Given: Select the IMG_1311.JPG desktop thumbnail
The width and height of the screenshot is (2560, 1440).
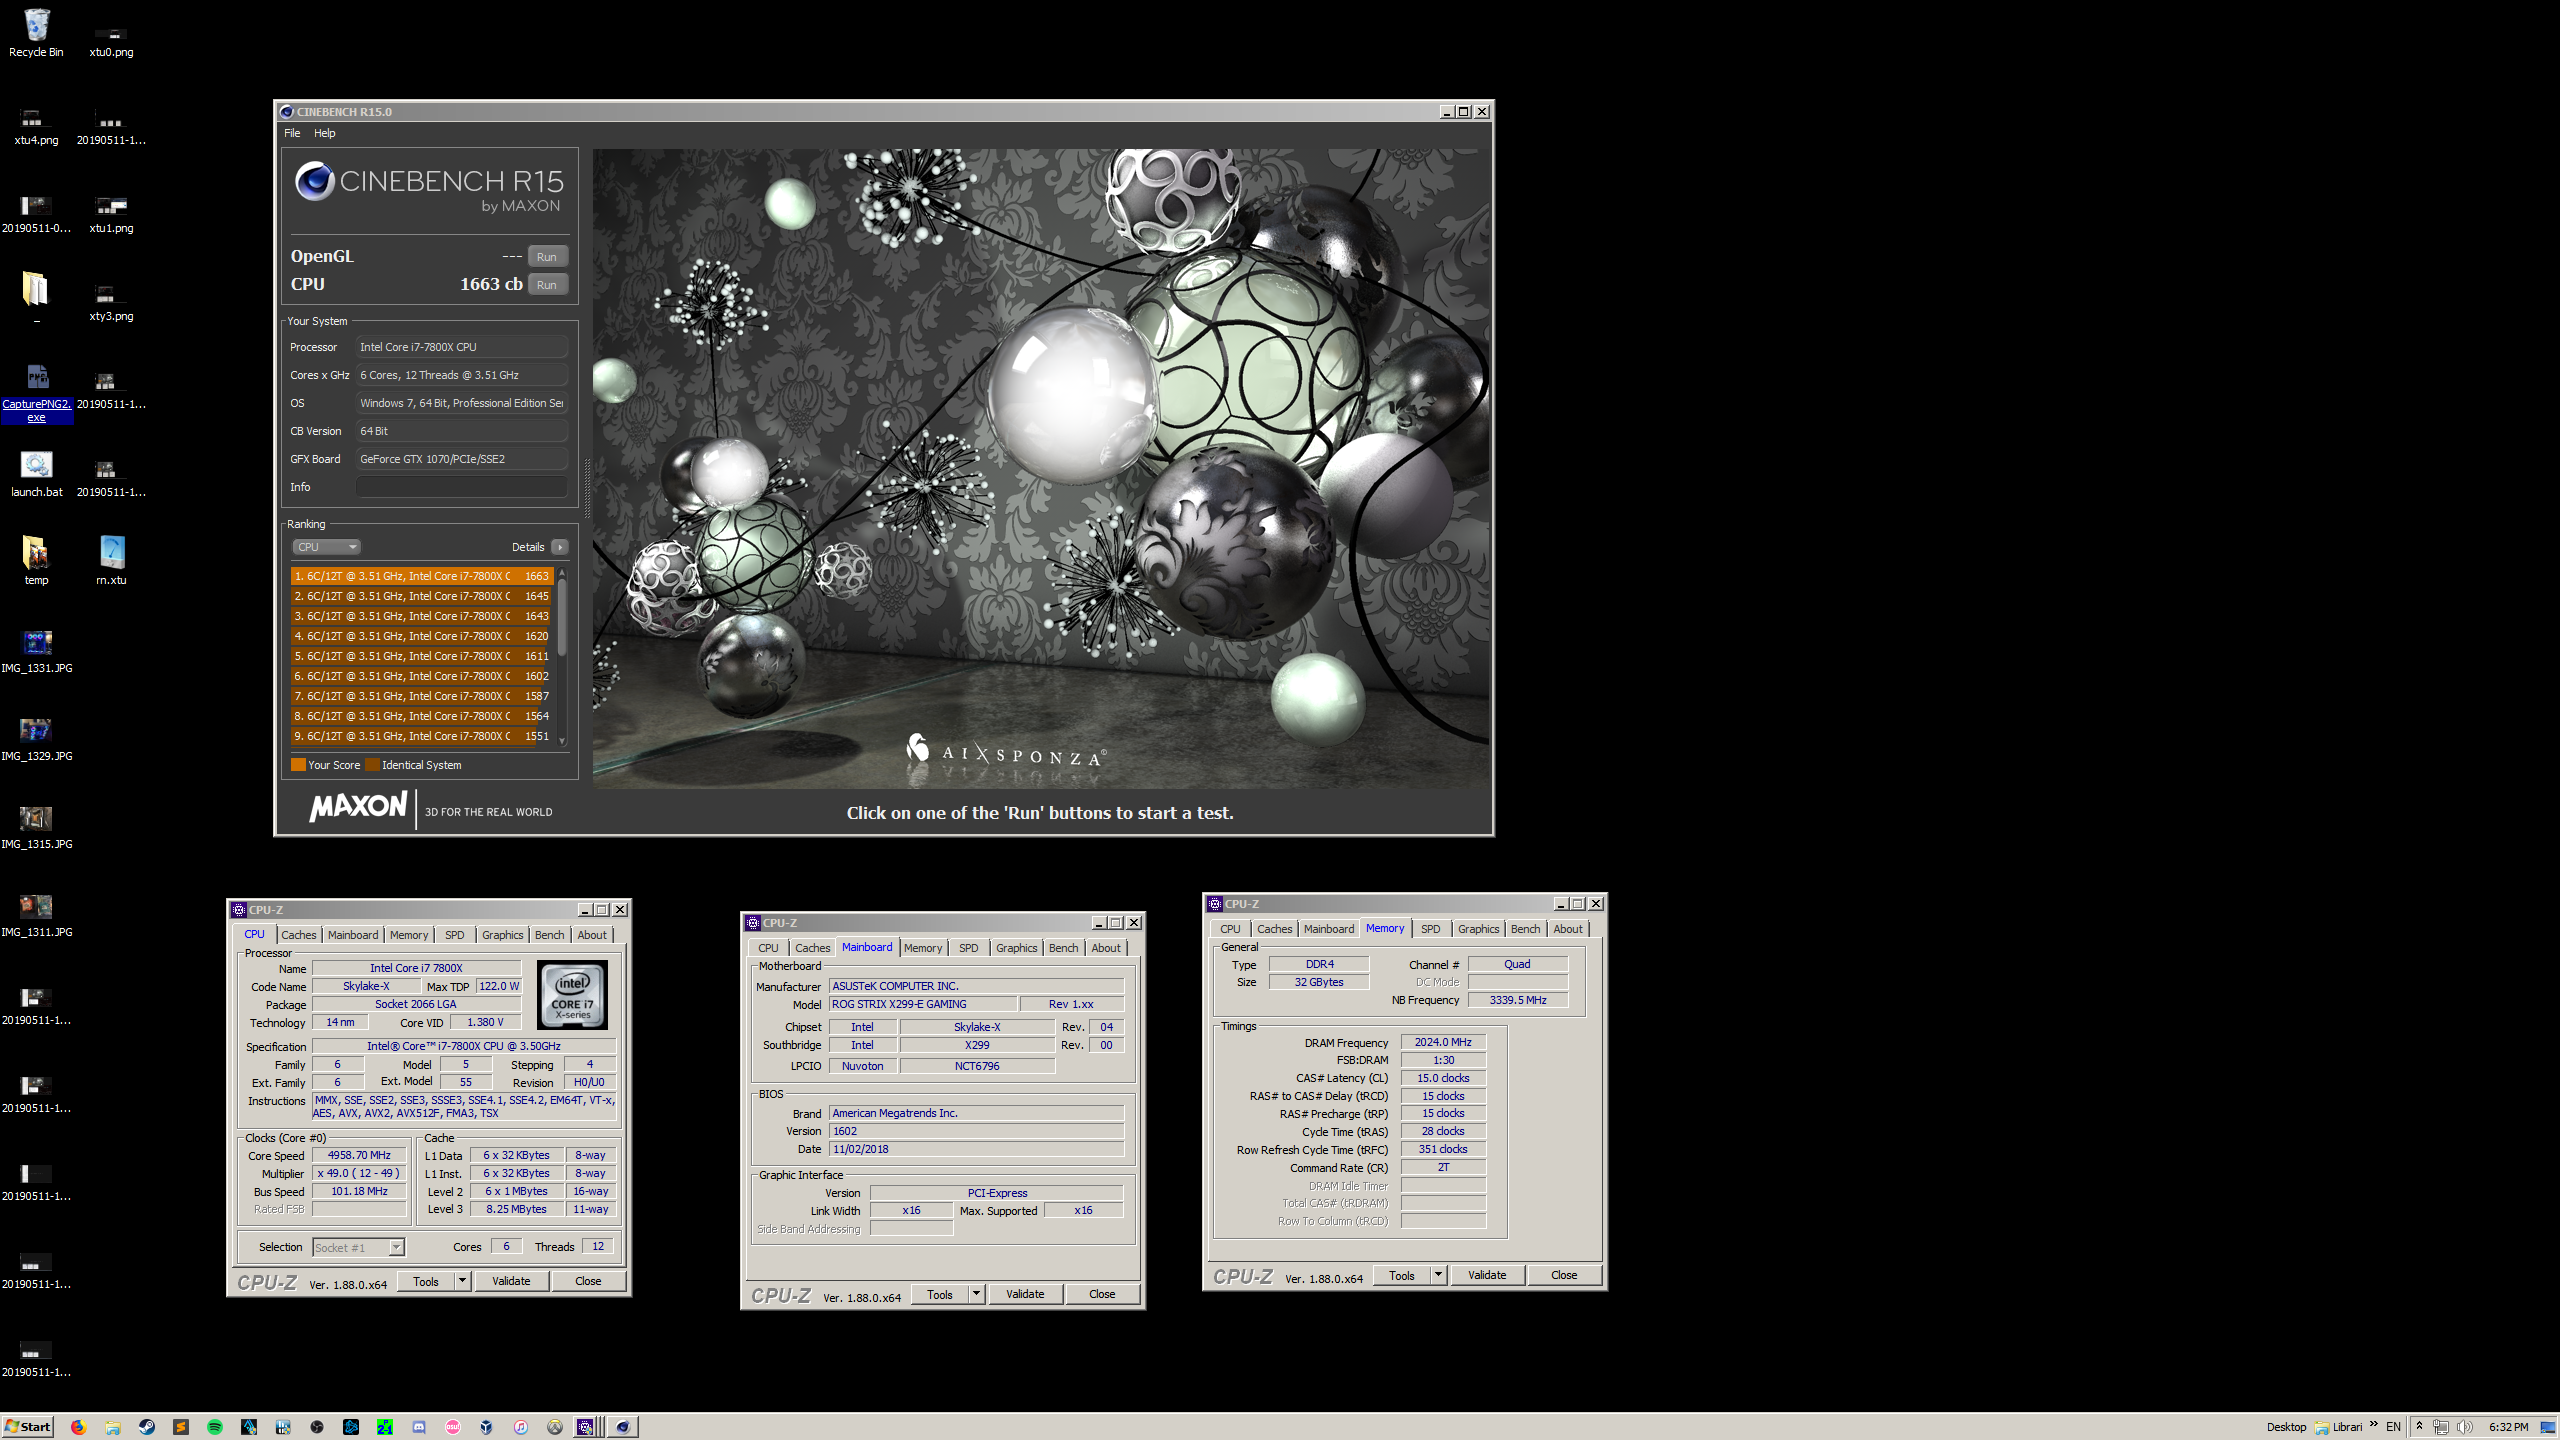Looking at the screenshot, I should tap(37, 914).
